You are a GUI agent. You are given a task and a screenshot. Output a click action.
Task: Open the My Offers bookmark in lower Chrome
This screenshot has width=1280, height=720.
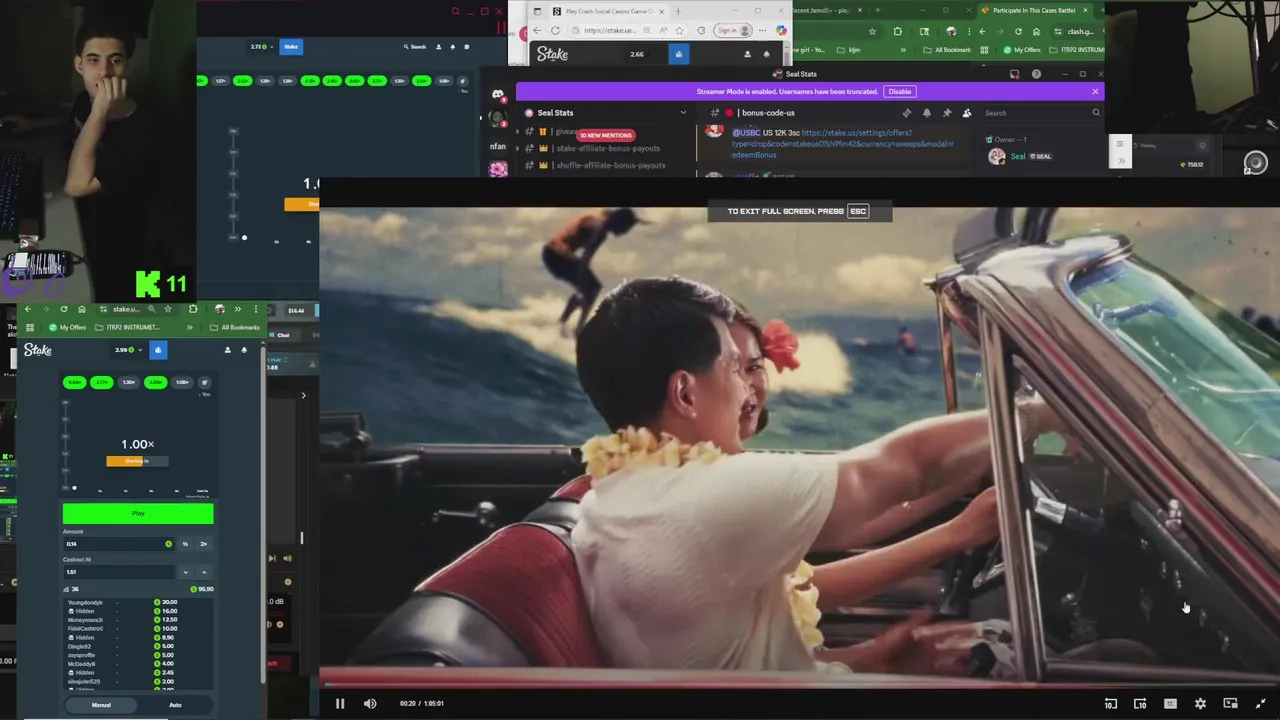68,327
